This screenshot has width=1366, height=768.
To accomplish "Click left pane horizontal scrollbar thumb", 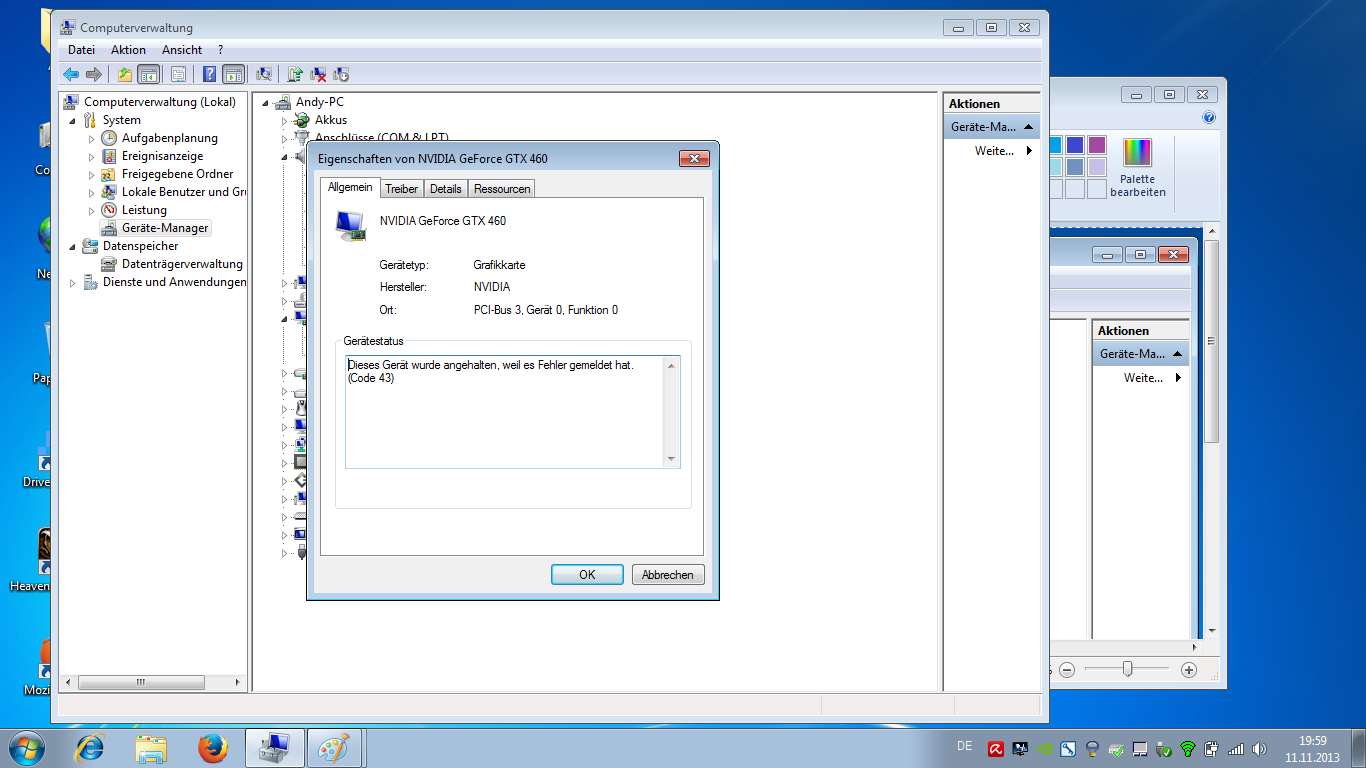I will [140, 682].
